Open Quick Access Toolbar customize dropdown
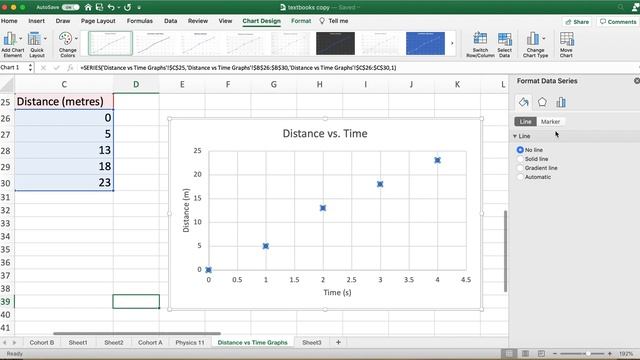 point(139,7)
